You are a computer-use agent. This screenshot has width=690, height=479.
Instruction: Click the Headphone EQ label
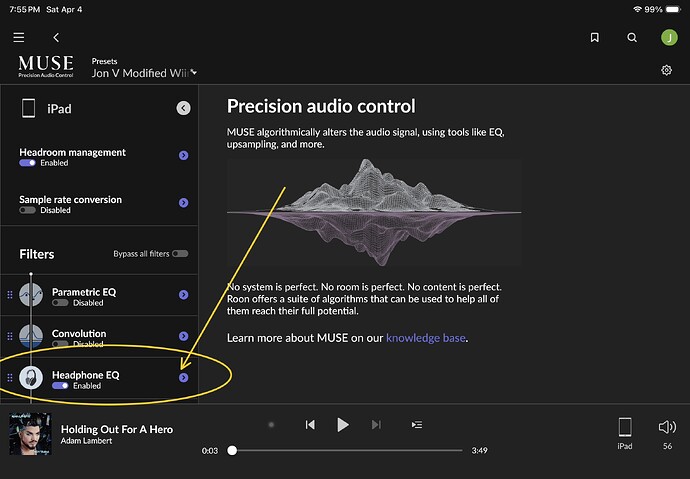pyautogui.click(x=85, y=375)
